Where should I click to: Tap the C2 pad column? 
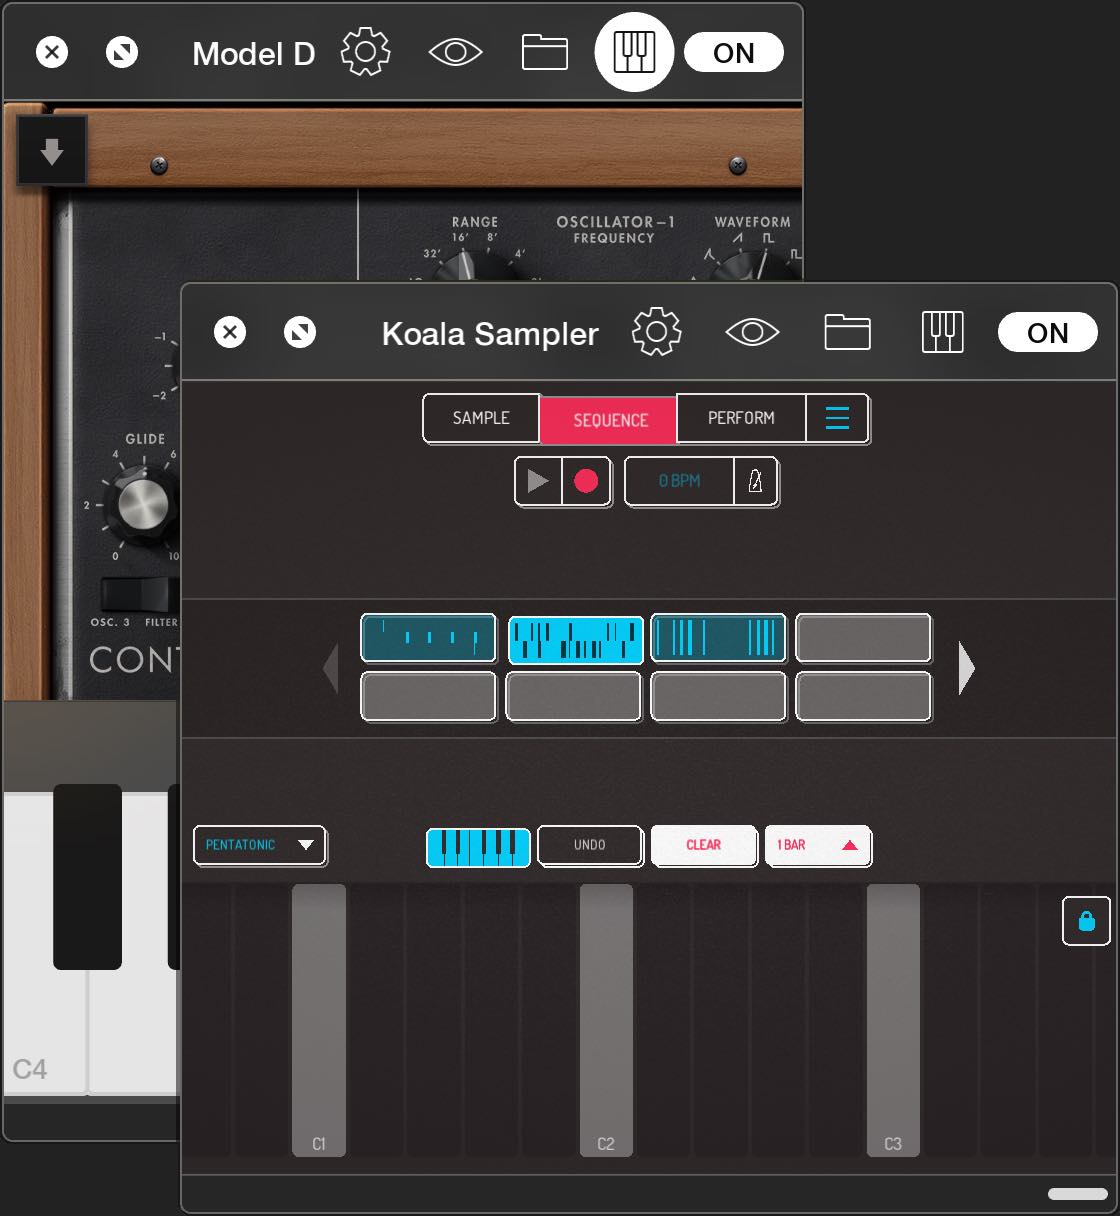point(604,1020)
